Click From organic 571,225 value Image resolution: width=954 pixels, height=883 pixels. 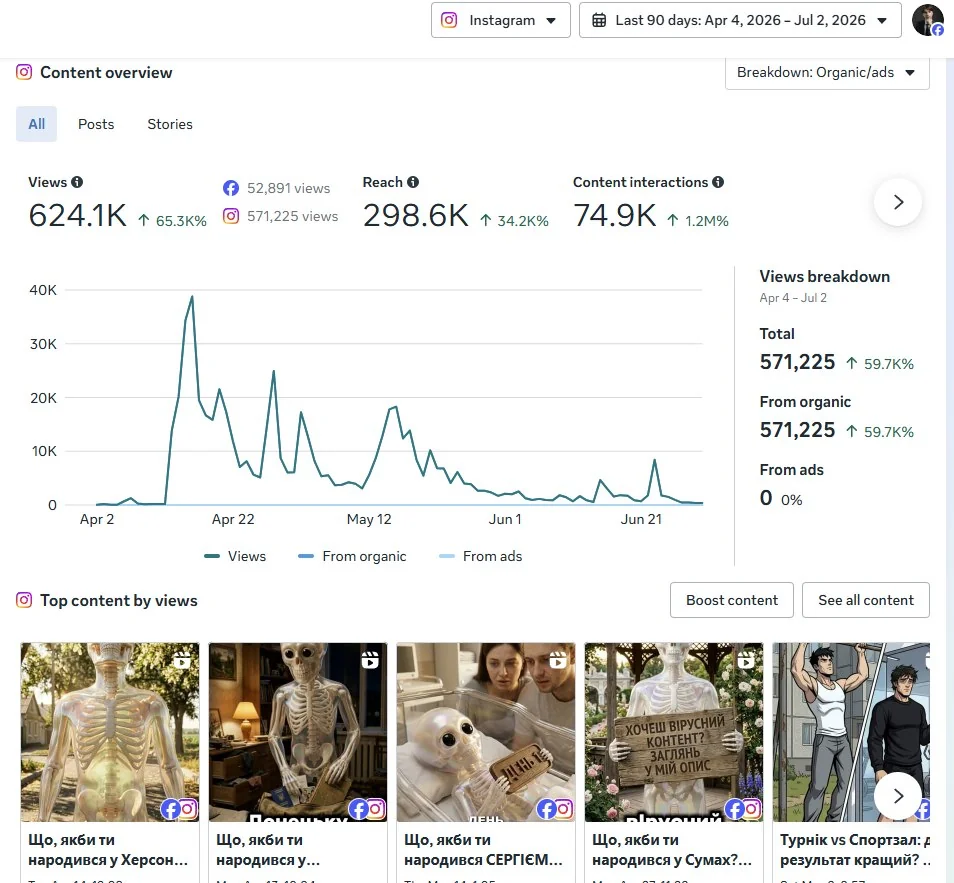click(797, 430)
